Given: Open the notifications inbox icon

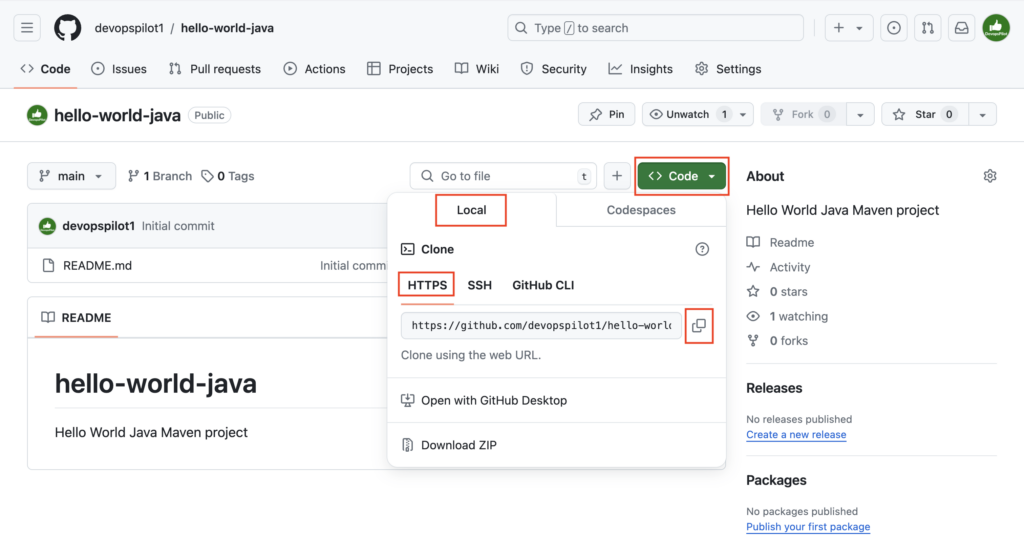Looking at the screenshot, I should pos(961,28).
